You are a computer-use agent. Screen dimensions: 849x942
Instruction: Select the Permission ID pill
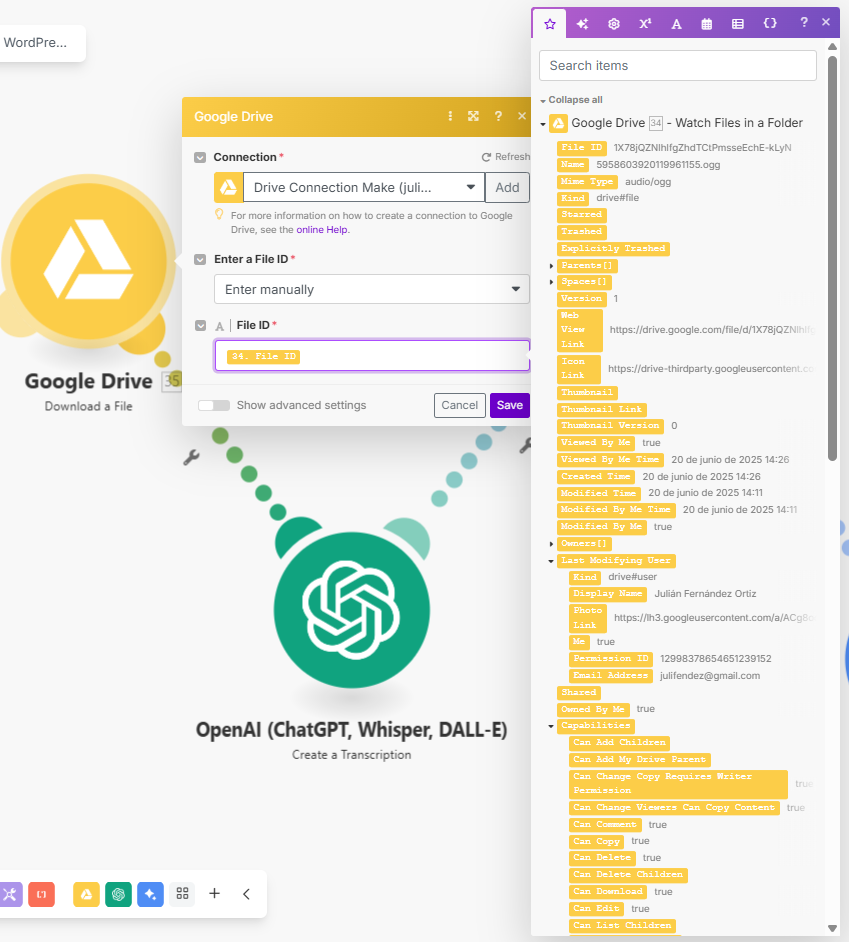[610, 659]
